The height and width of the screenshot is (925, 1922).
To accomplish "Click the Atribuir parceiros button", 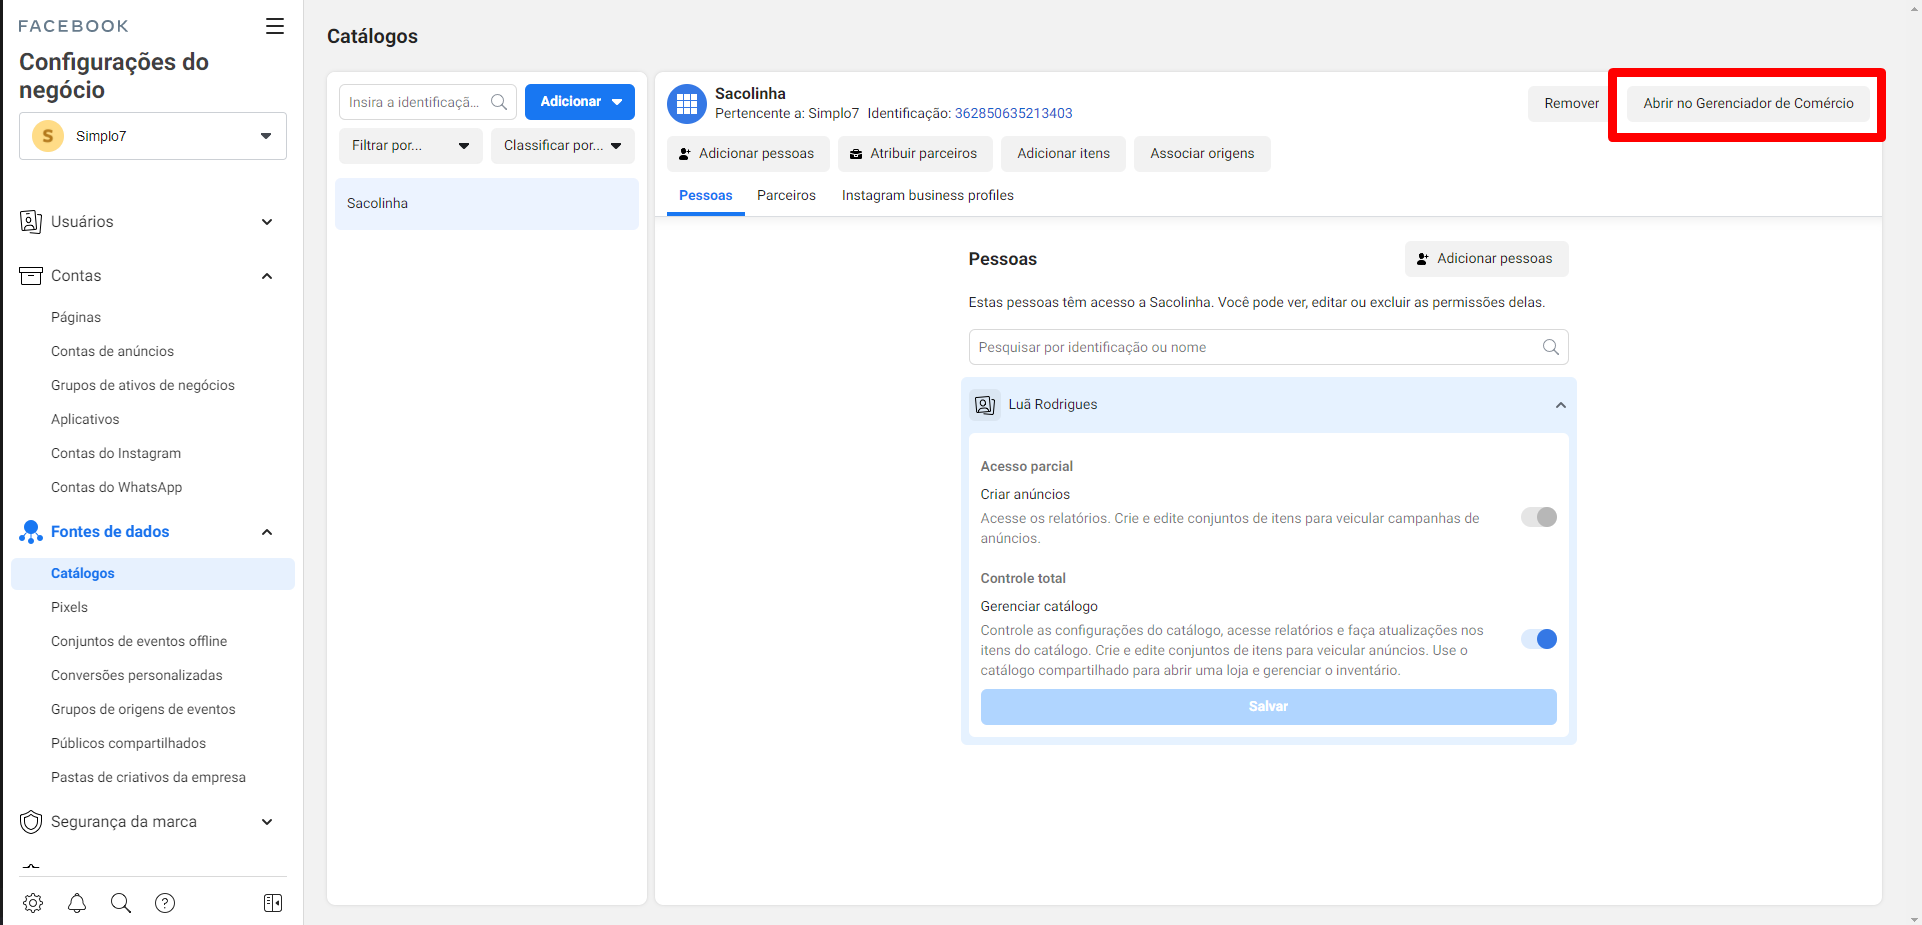I will pos(915,154).
